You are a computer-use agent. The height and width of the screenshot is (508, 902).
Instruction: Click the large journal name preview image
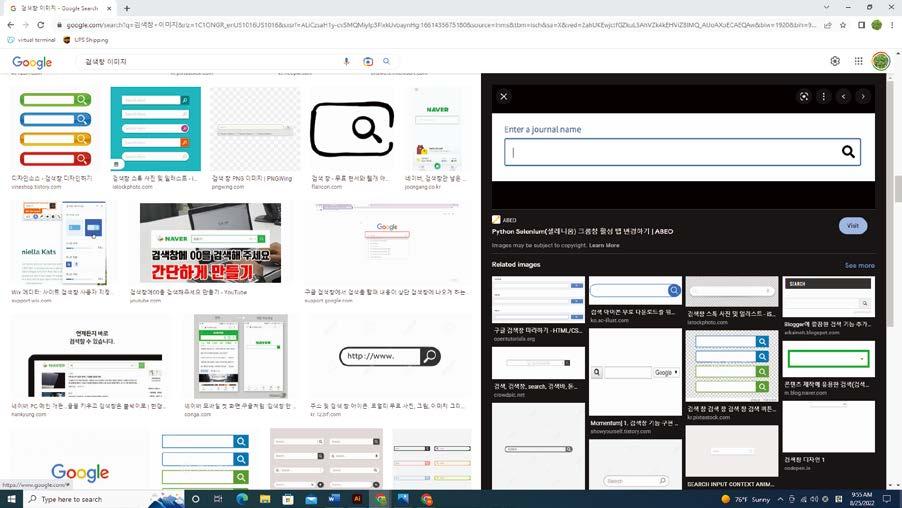(683, 147)
